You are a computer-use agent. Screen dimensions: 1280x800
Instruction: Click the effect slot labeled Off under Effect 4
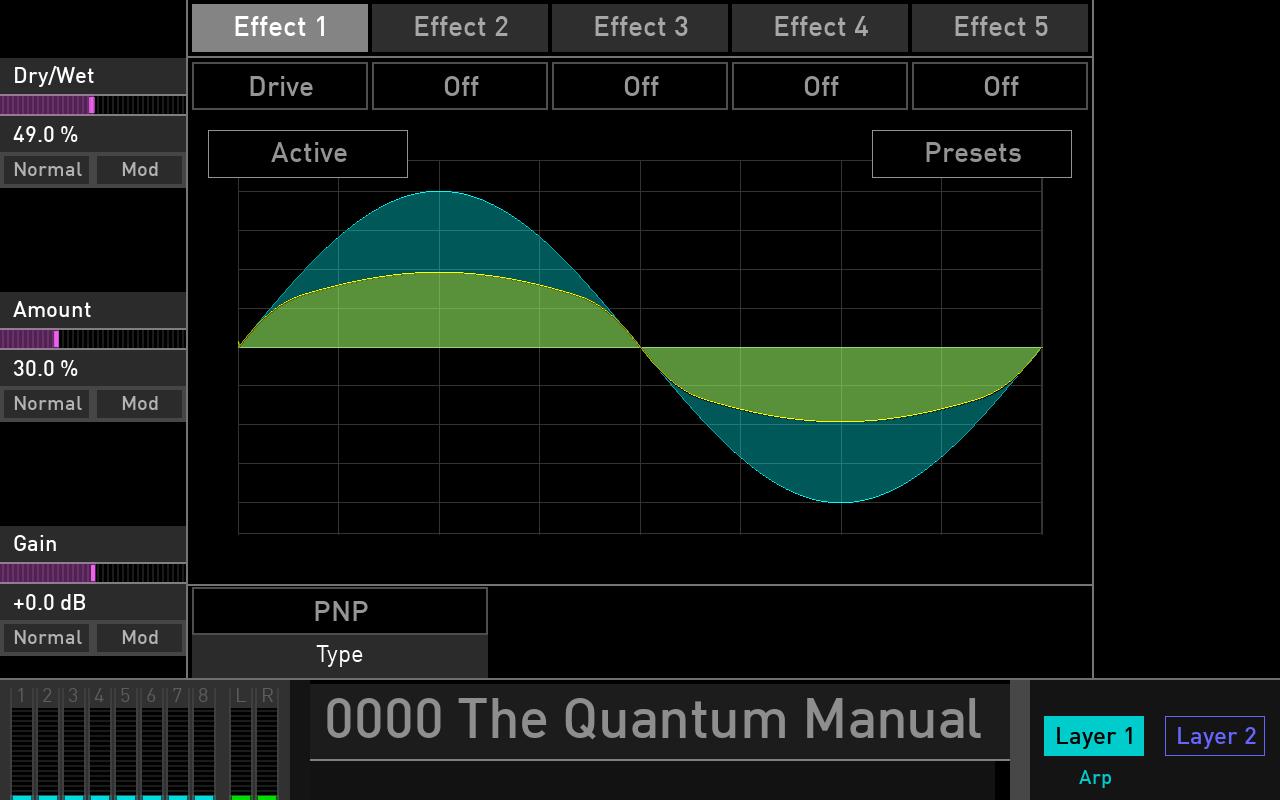(819, 86)
